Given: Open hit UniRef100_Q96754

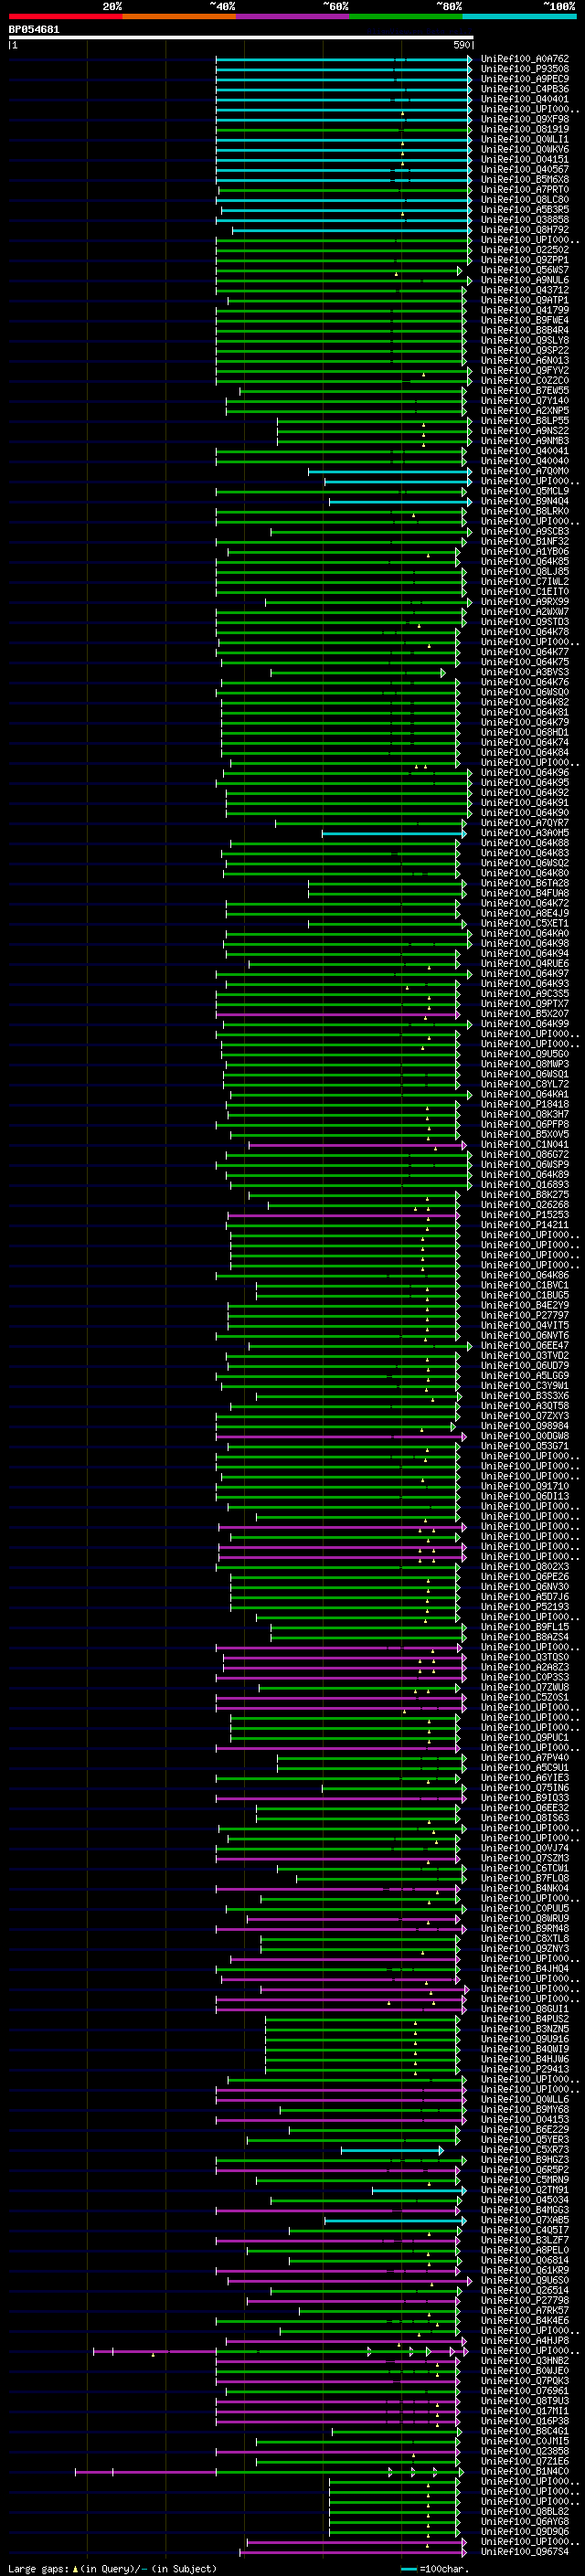Looking at the screenshot, I should click(x=525, y=2551).
